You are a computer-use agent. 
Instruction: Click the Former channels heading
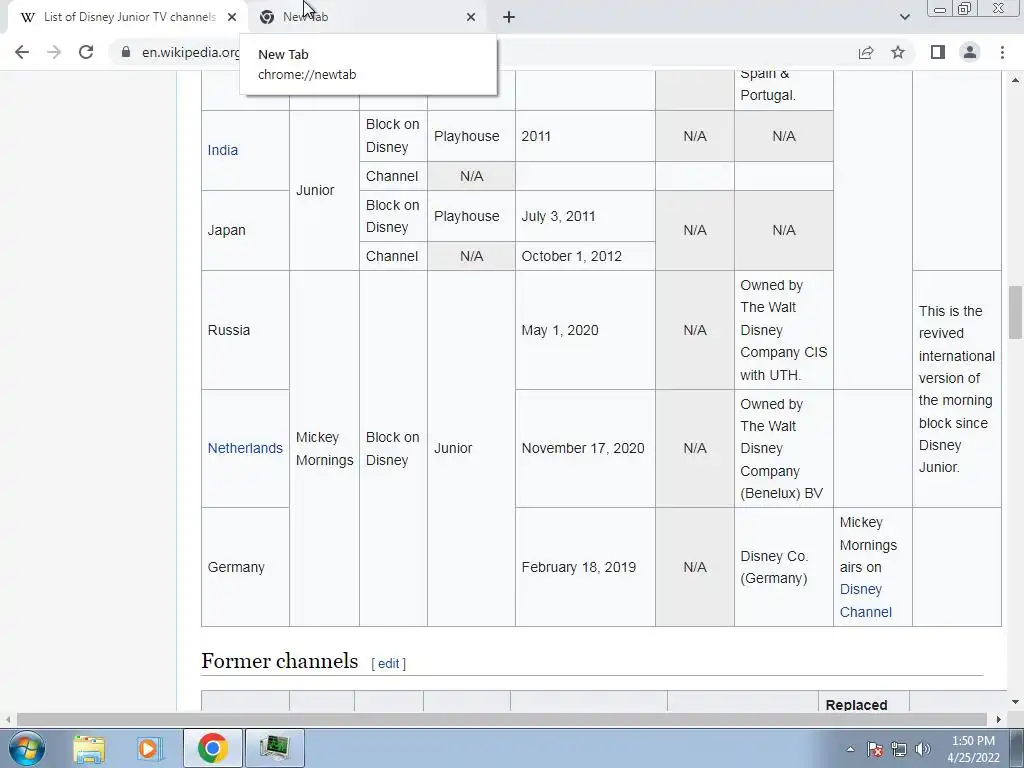tap(280, 661)
